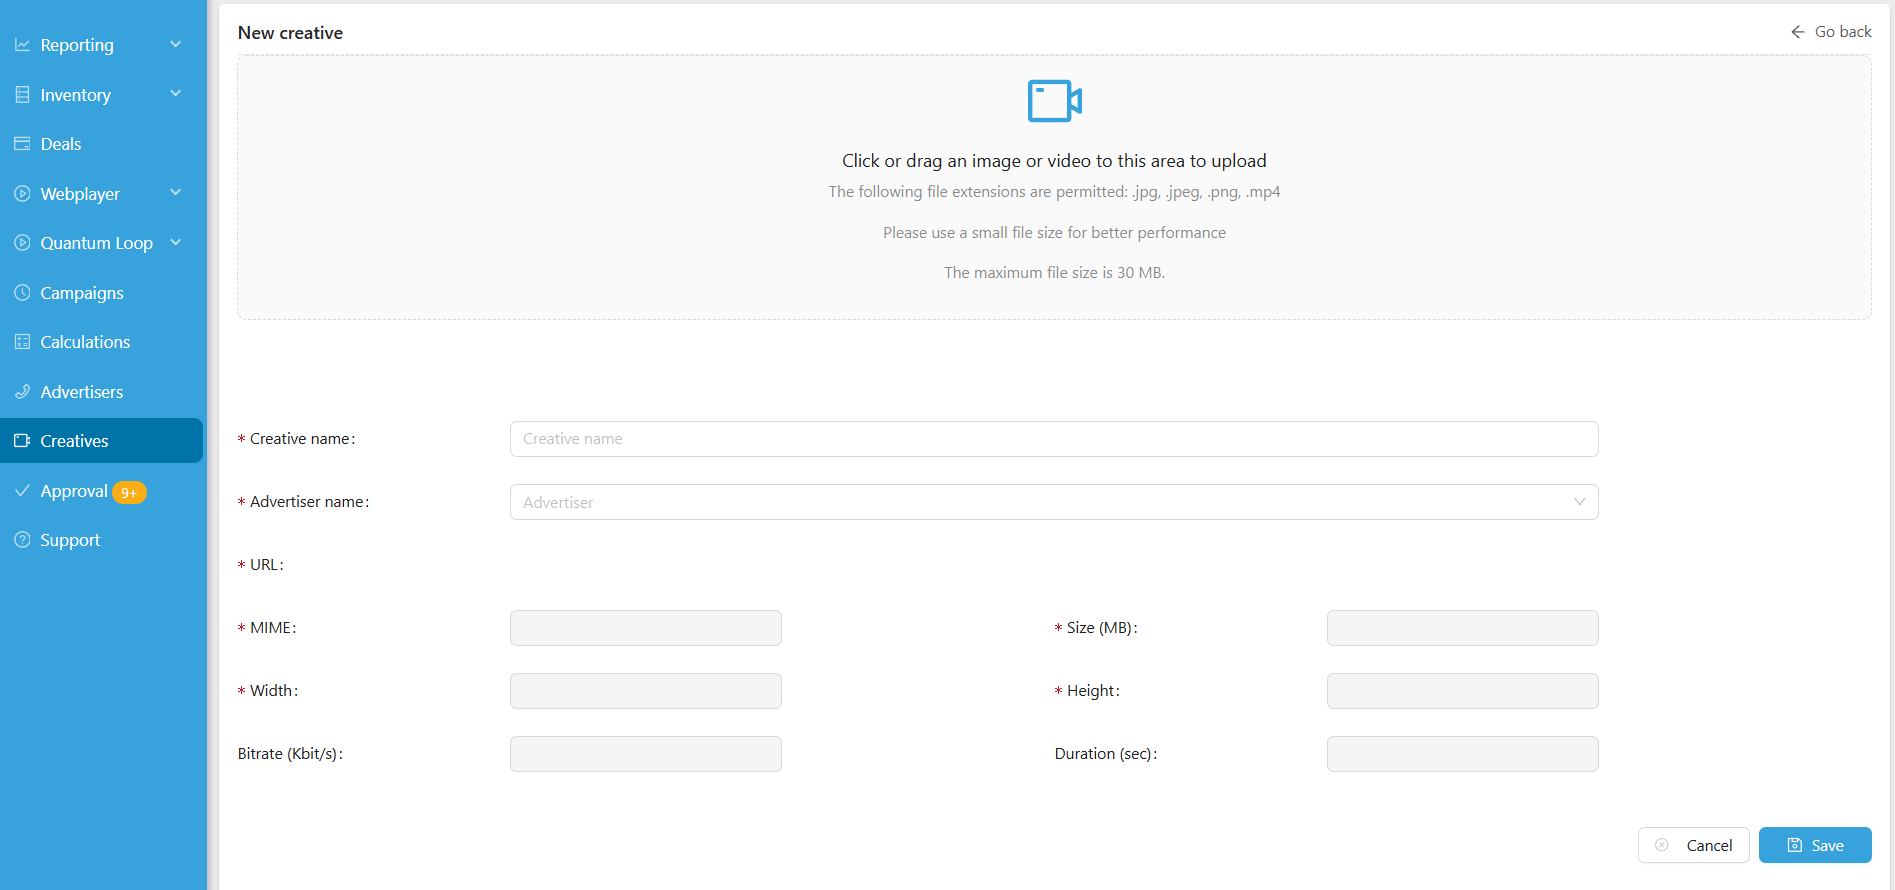Click the Advertisers icon in sidebar

pos(22,392)
